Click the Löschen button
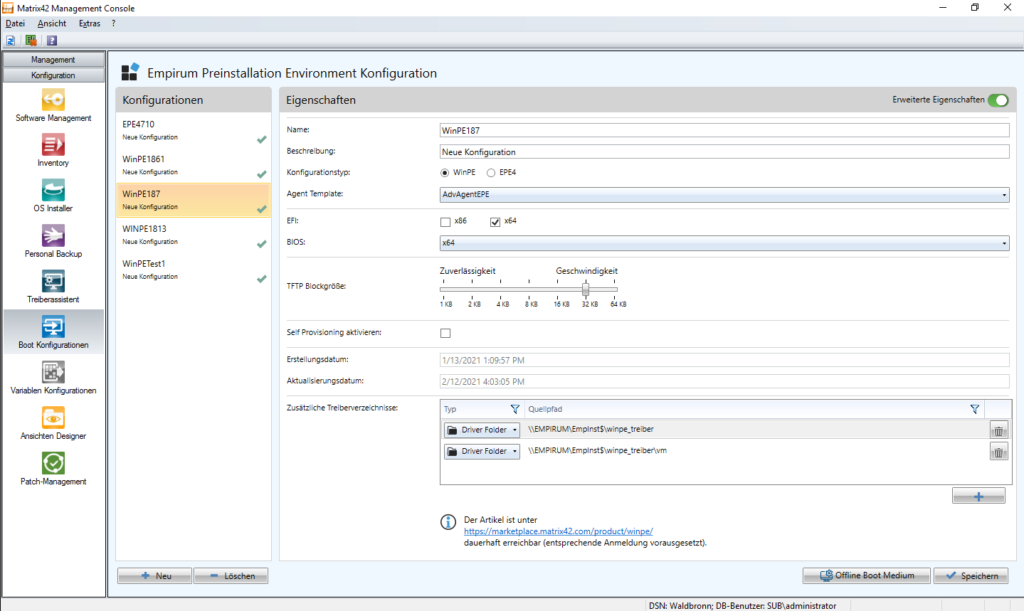 (231, 576)
